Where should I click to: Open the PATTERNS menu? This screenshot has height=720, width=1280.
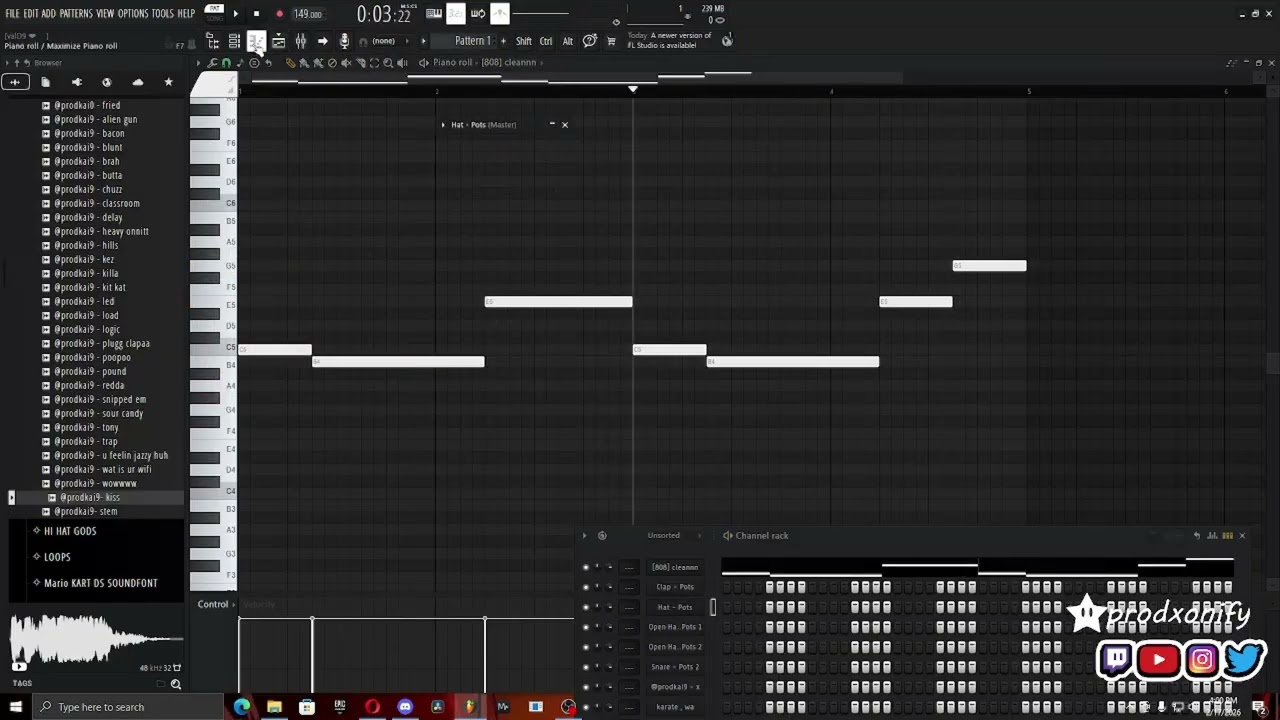(76, 14)
